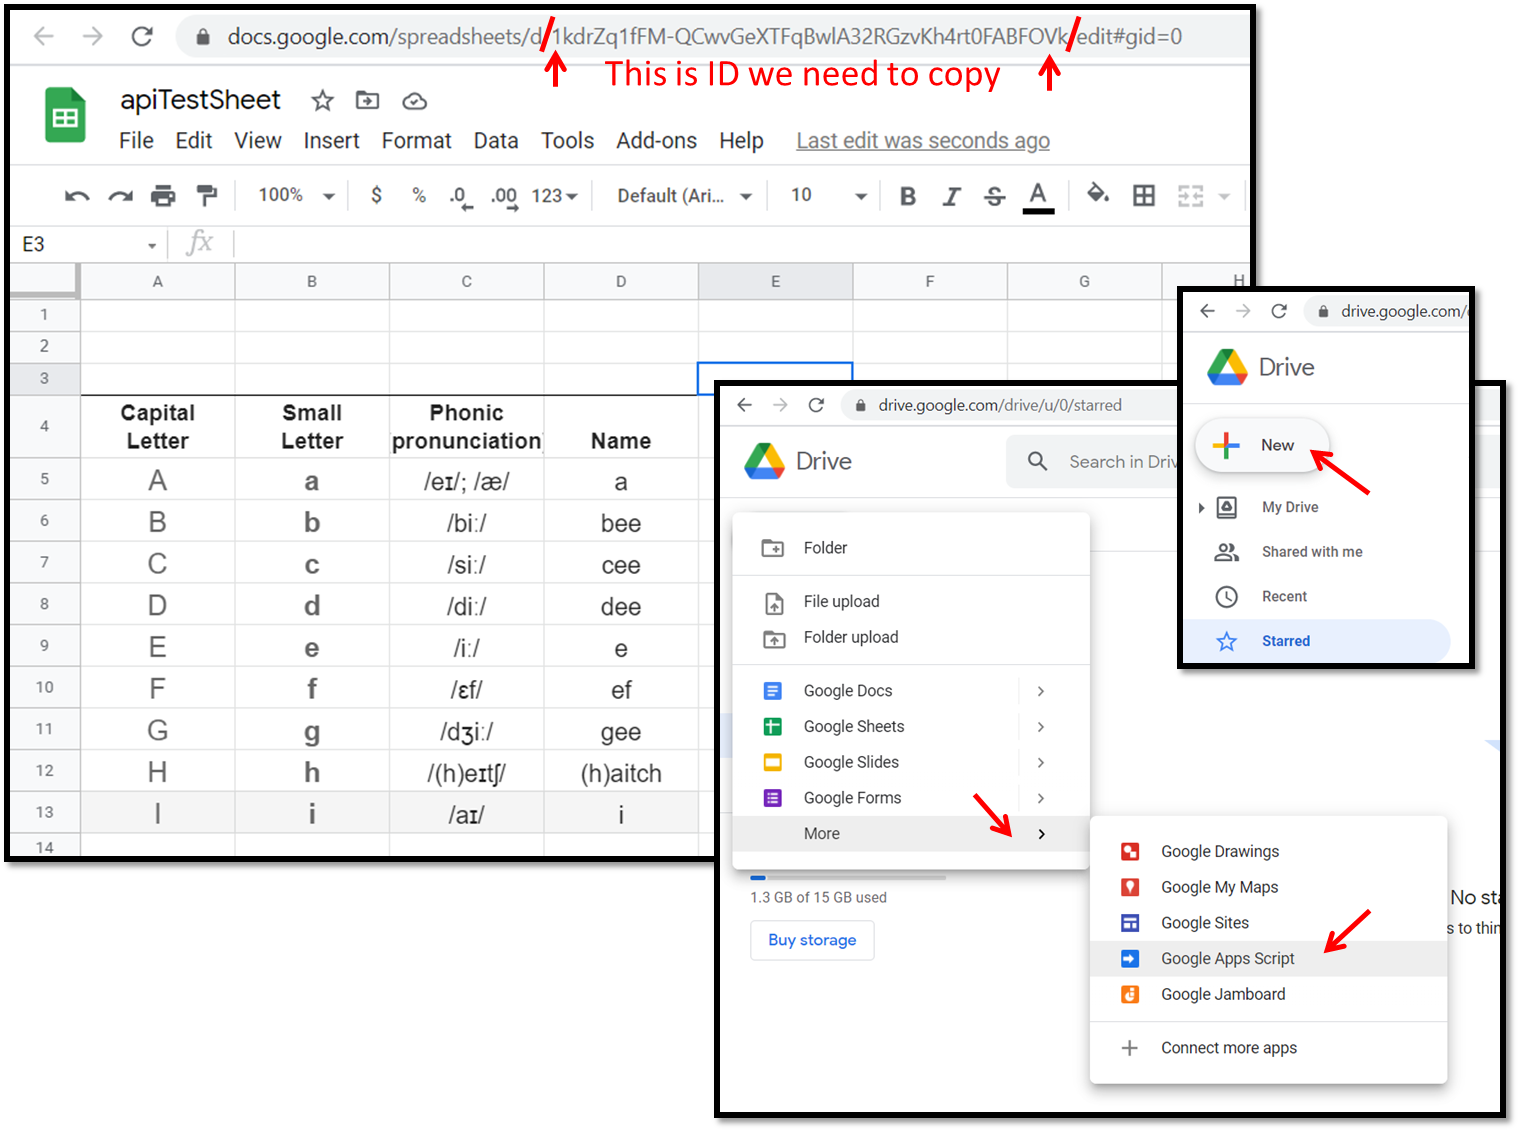The width and height of the screenshot is (1519, 1131).
Task: Go forward in Sheets browser window
Action: [x=92, y=37]
